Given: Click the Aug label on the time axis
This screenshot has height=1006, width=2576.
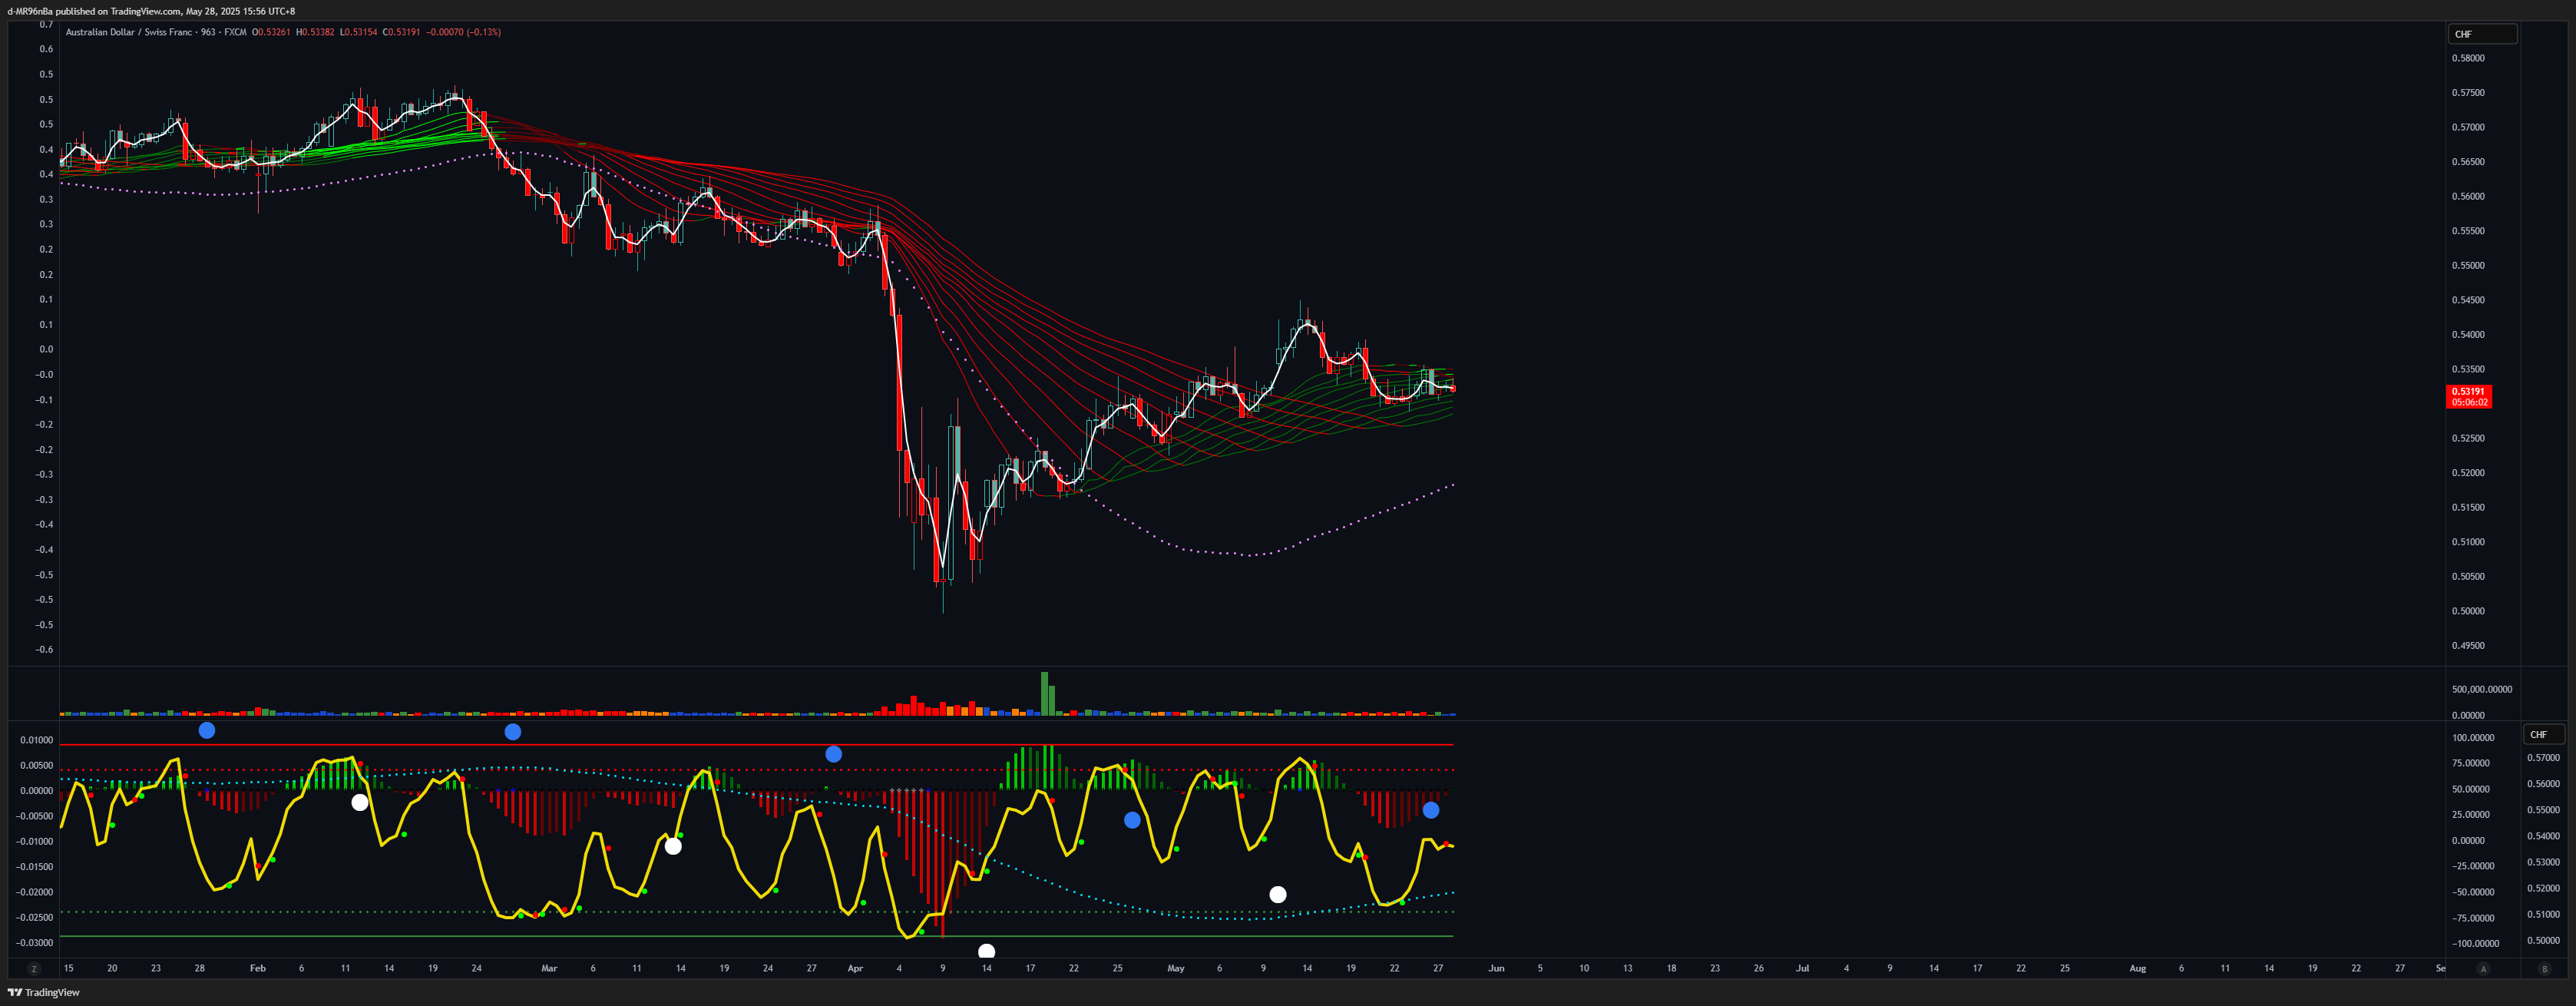Looking at the screenshot, I should click(2137, 968).
